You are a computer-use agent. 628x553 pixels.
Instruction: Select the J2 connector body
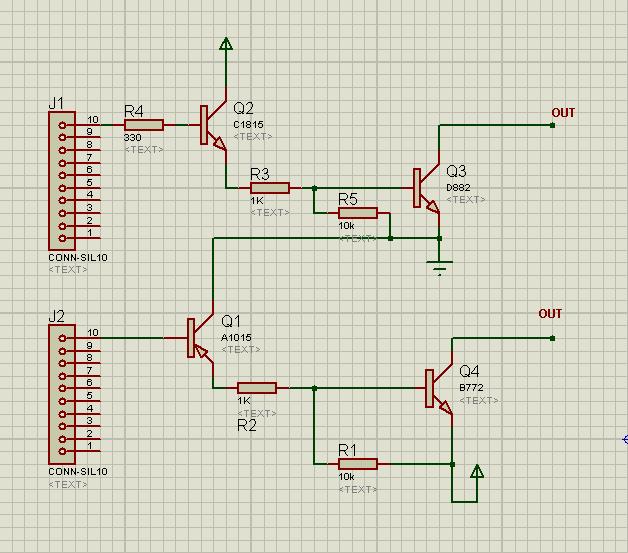click(62, 394)
